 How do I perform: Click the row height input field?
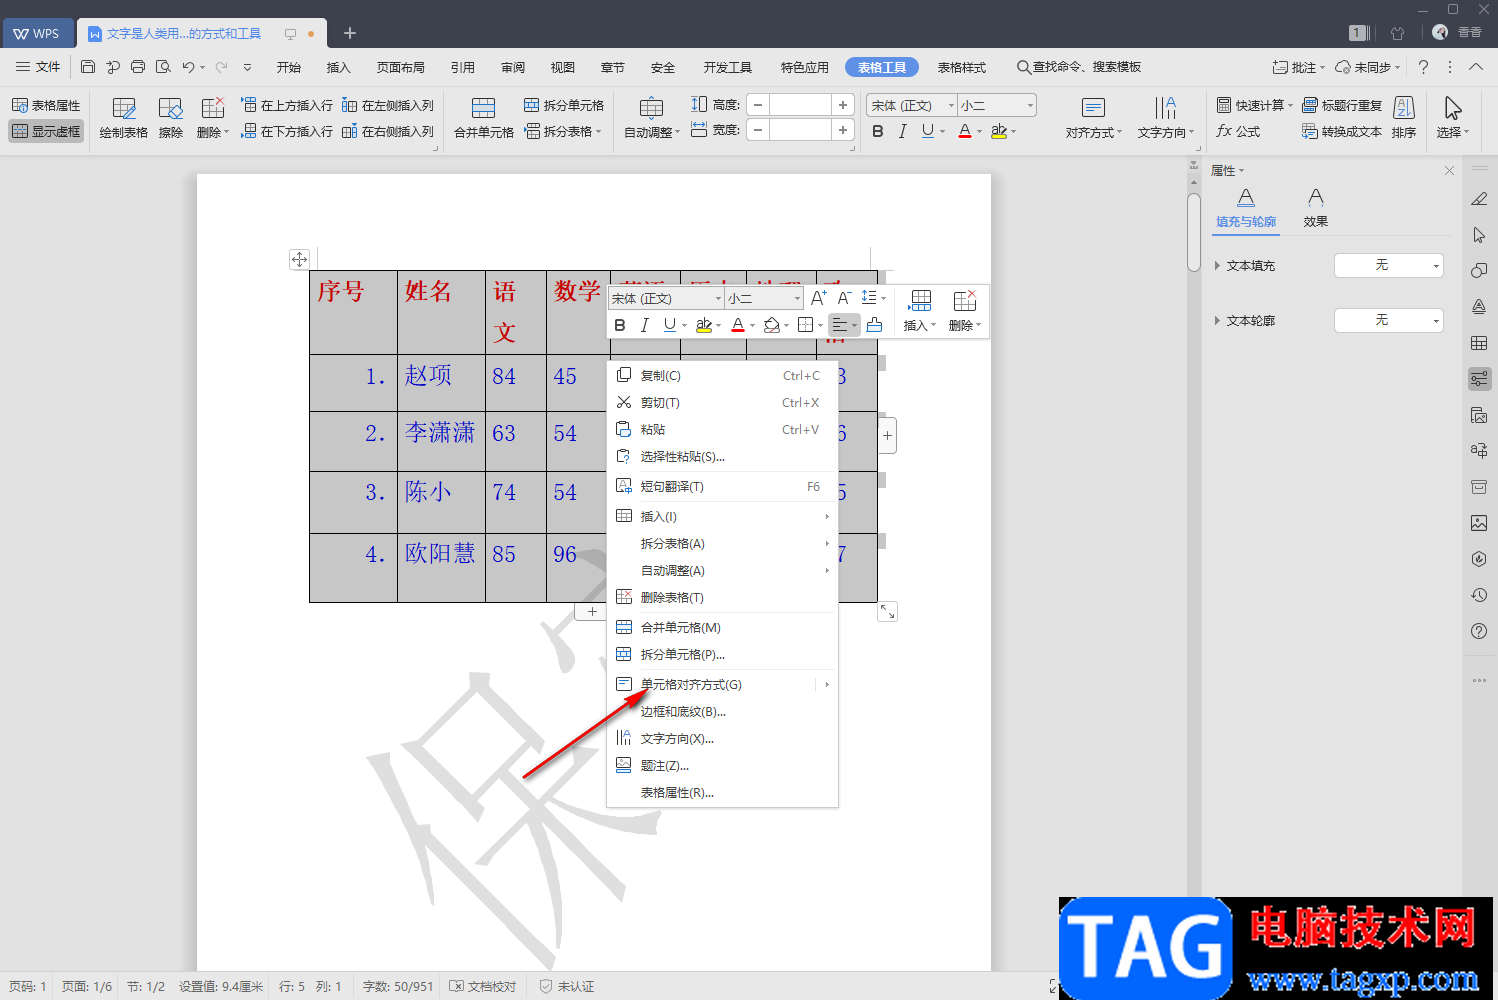click(x=801, y=105)
